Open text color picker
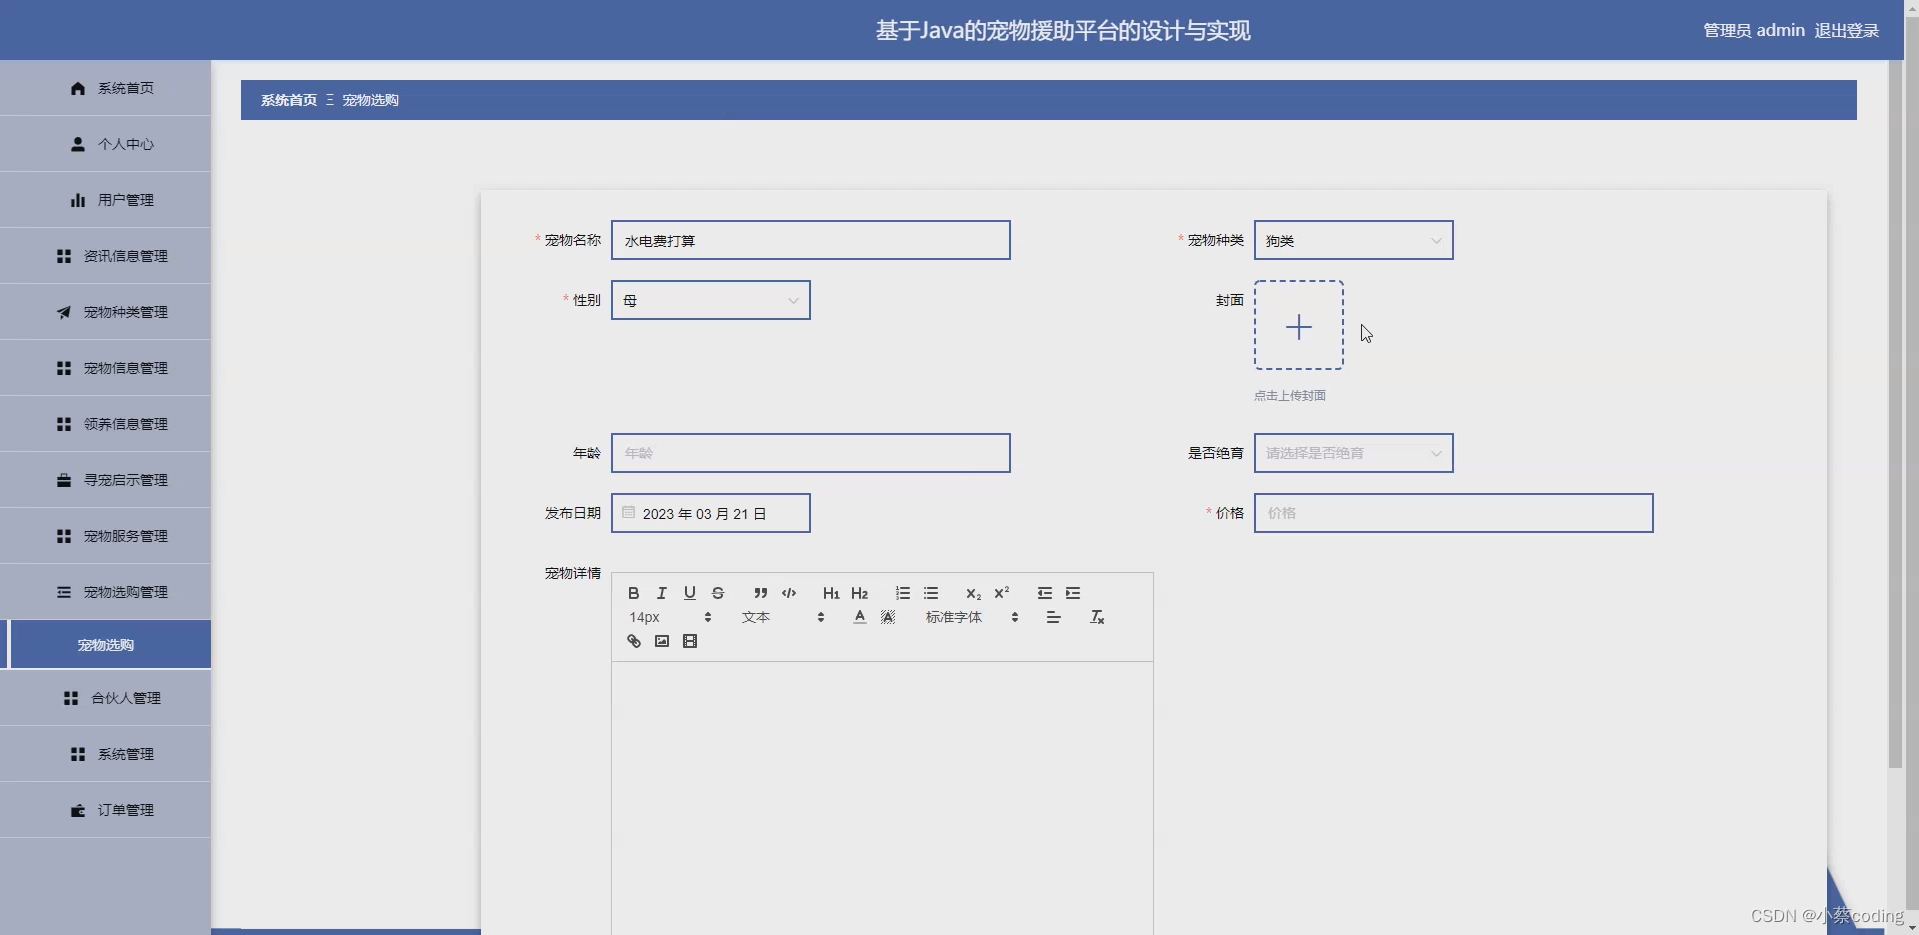1919x935 pixels. (859, 617)
